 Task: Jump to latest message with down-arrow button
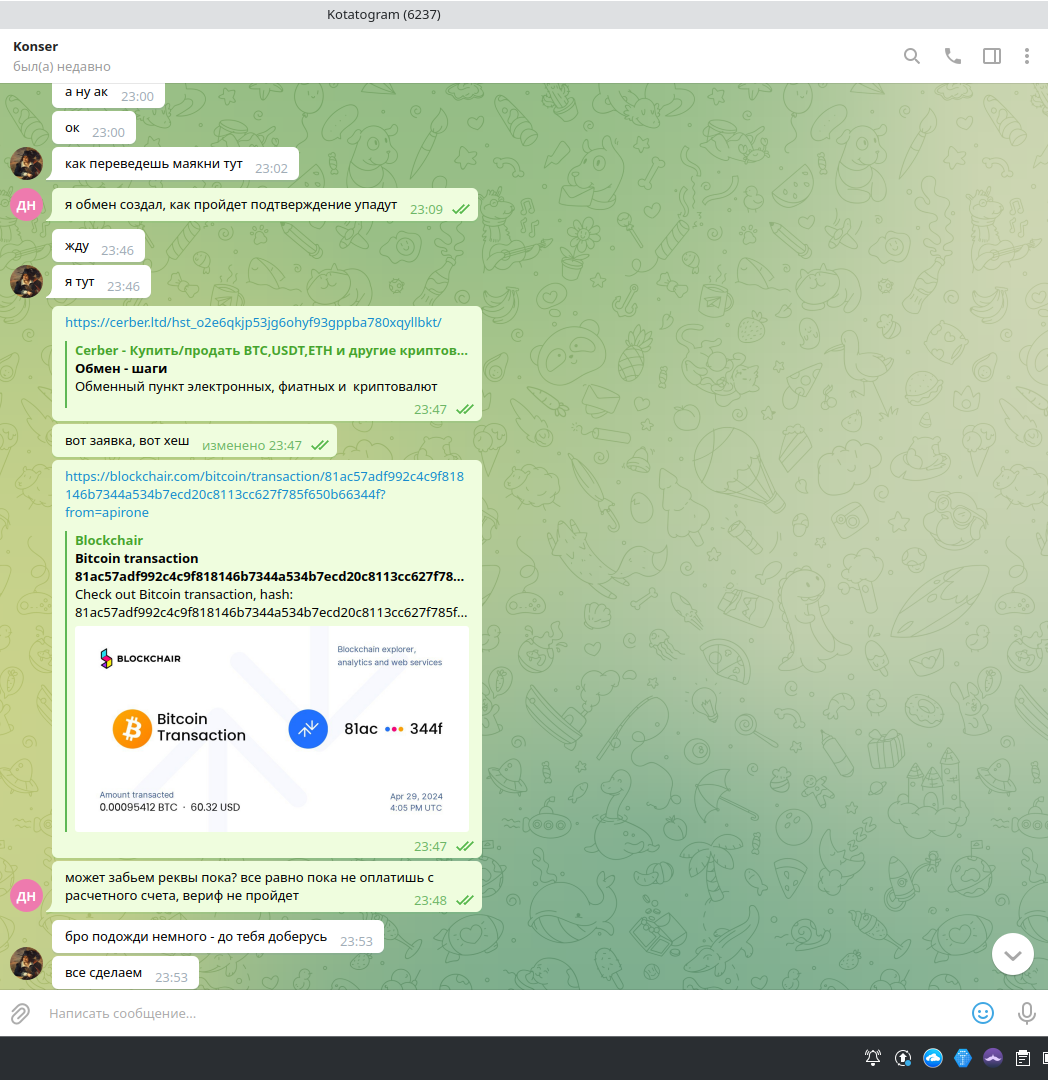[1012, 954]
